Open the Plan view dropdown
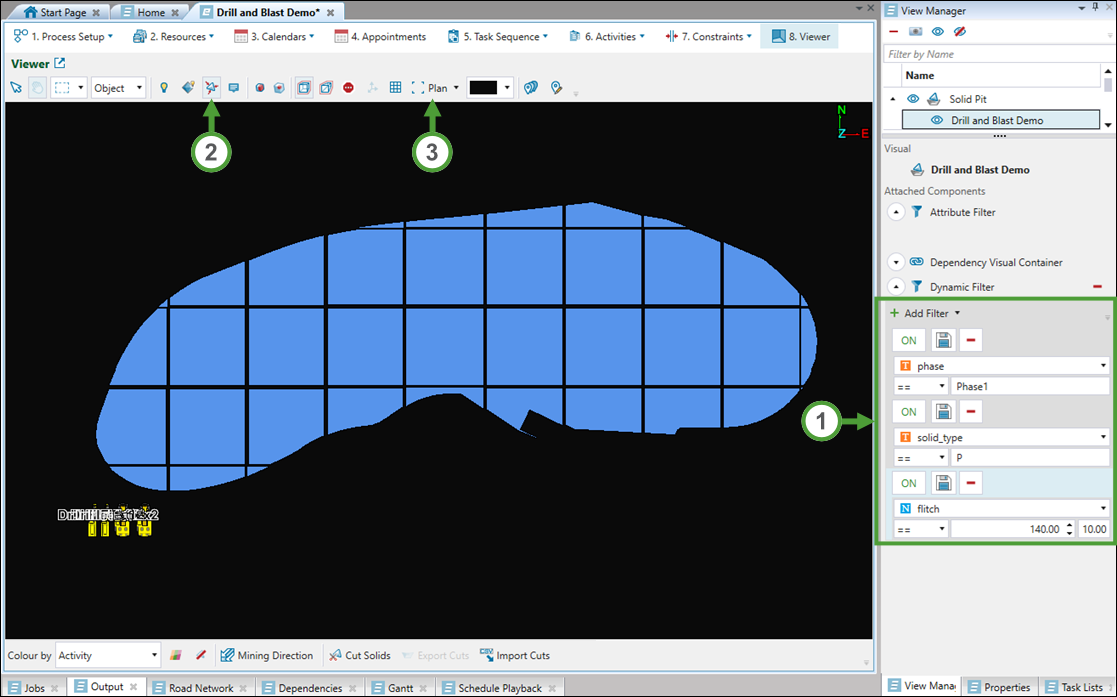This screenshot has height=697, width=1117. tap(443, 88)
